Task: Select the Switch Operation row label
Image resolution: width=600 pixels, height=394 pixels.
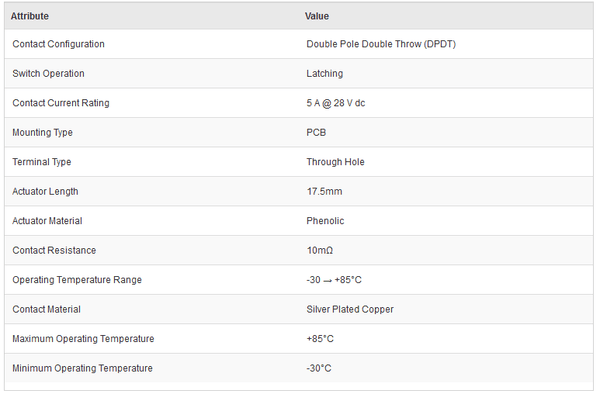Action: pos(48,73)
